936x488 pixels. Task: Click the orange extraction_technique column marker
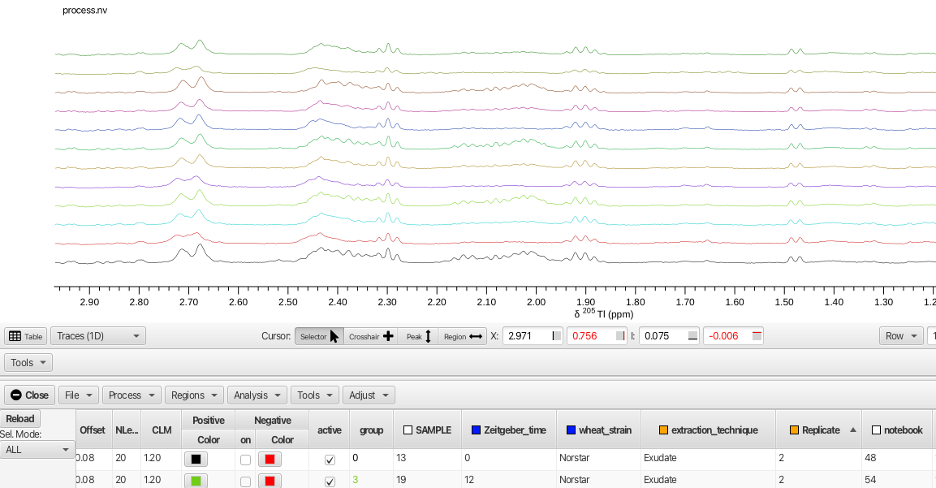click(x=663, y=430)
